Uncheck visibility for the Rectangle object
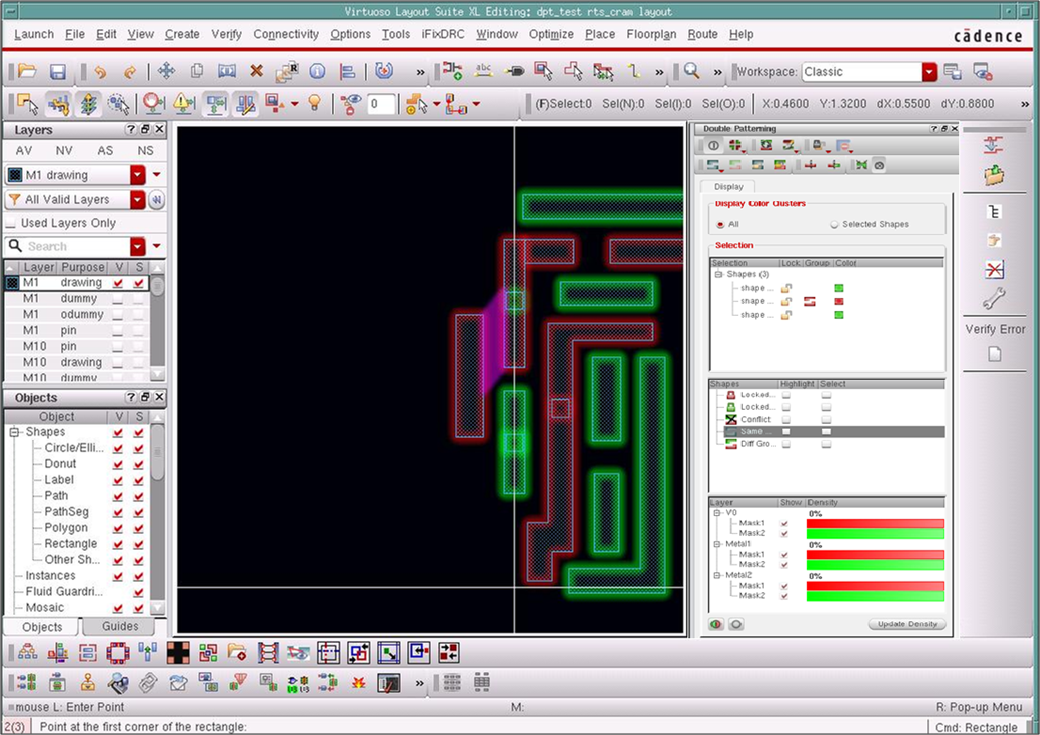 pos(119,544)
